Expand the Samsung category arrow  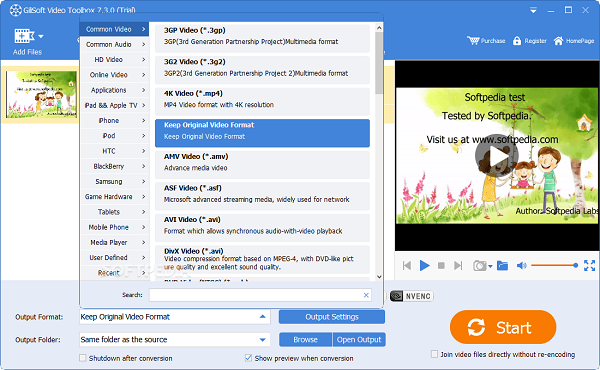tap(143, 181)
